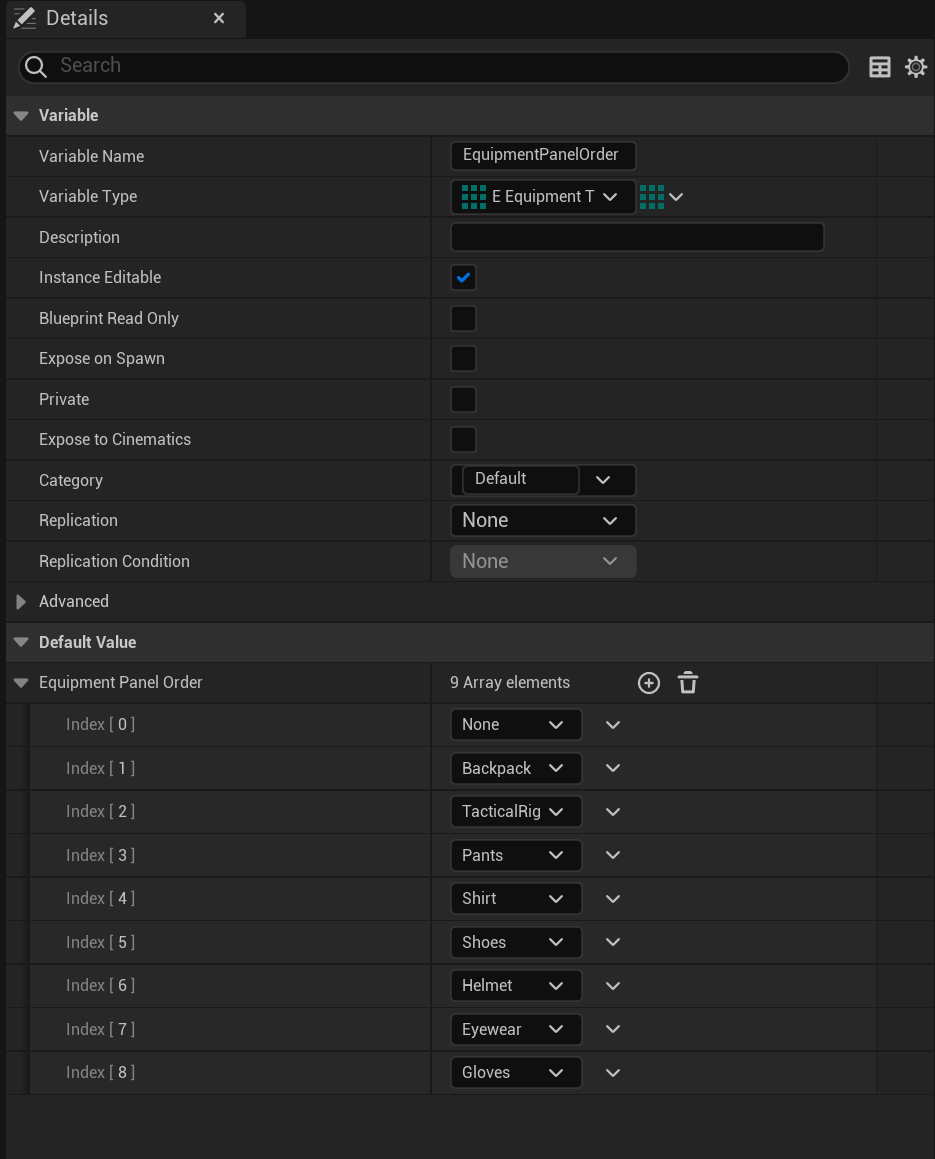Close the Details tab
935x1159 pixels.
tap(219, 18)
